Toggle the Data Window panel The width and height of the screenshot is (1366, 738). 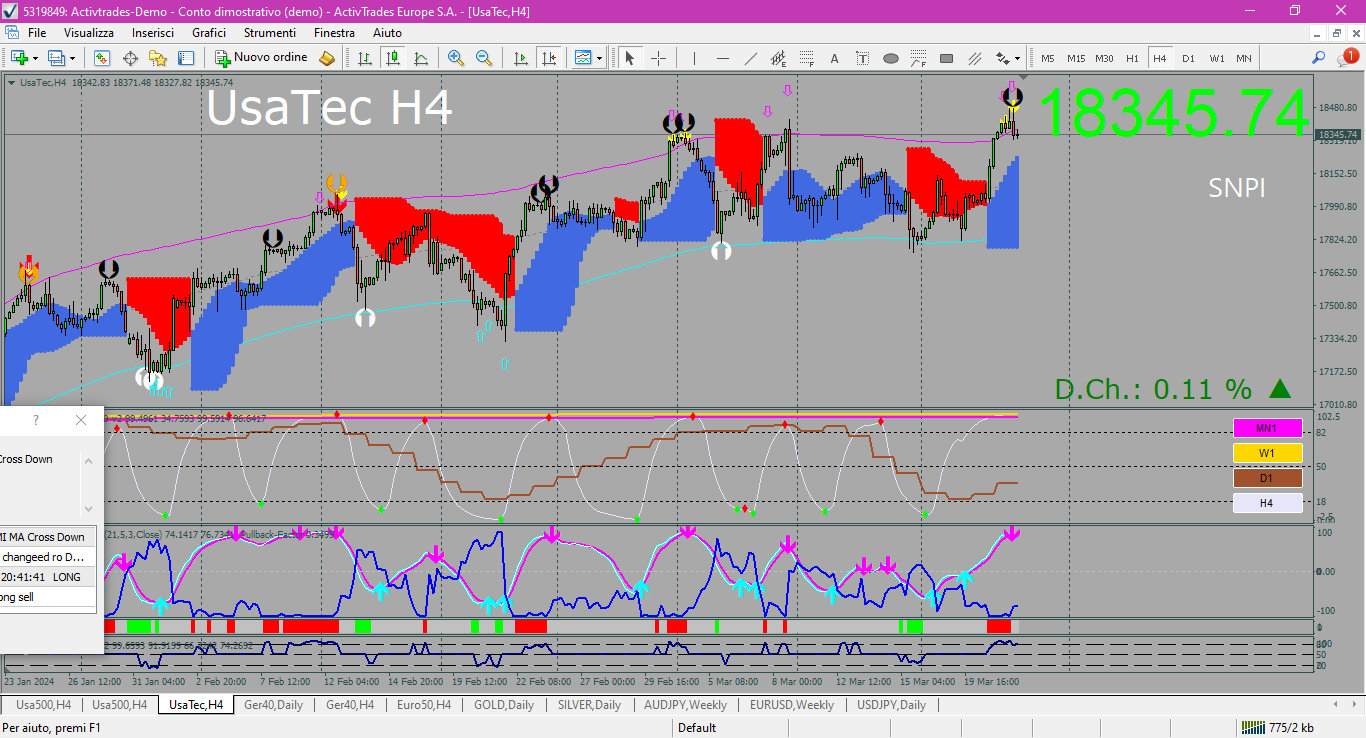pyautogui.click(x=130, y=58)
